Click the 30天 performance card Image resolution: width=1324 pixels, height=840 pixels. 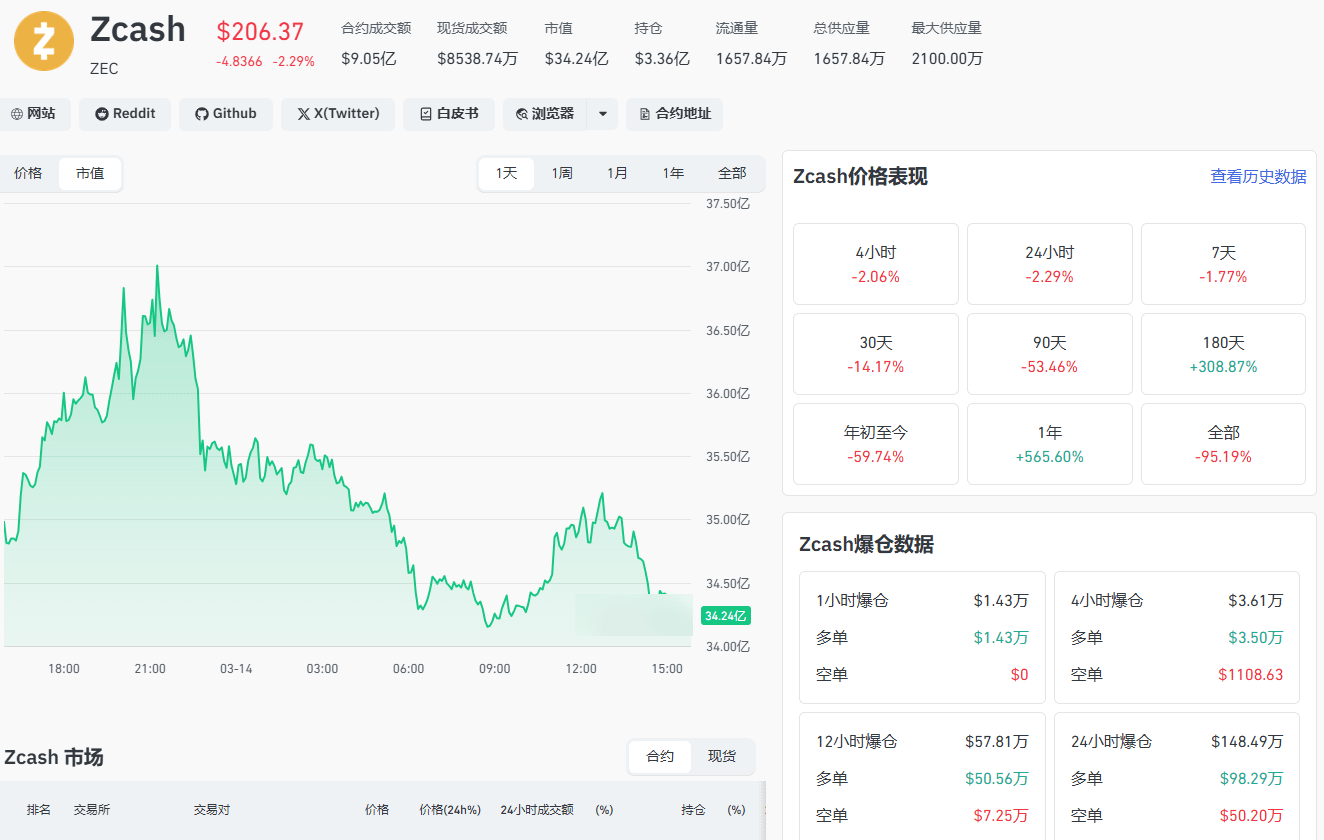876,354
